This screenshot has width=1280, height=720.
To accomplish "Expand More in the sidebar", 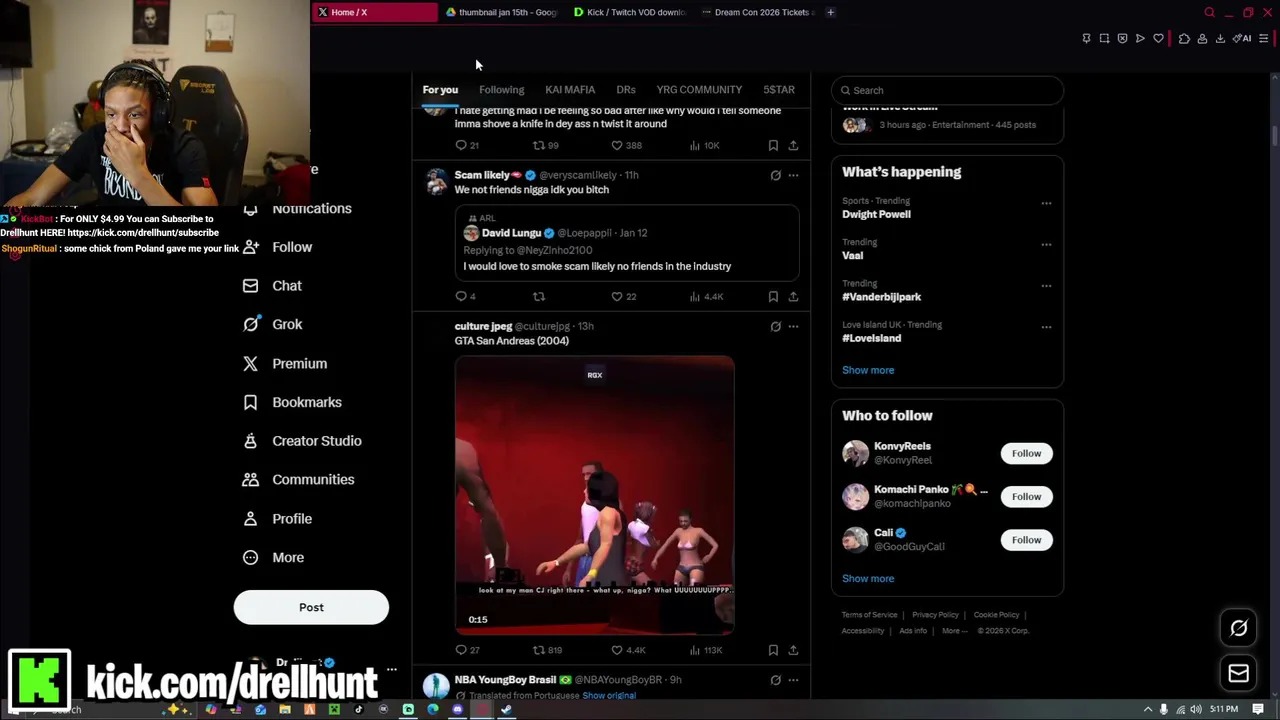I will pos(274,558).
